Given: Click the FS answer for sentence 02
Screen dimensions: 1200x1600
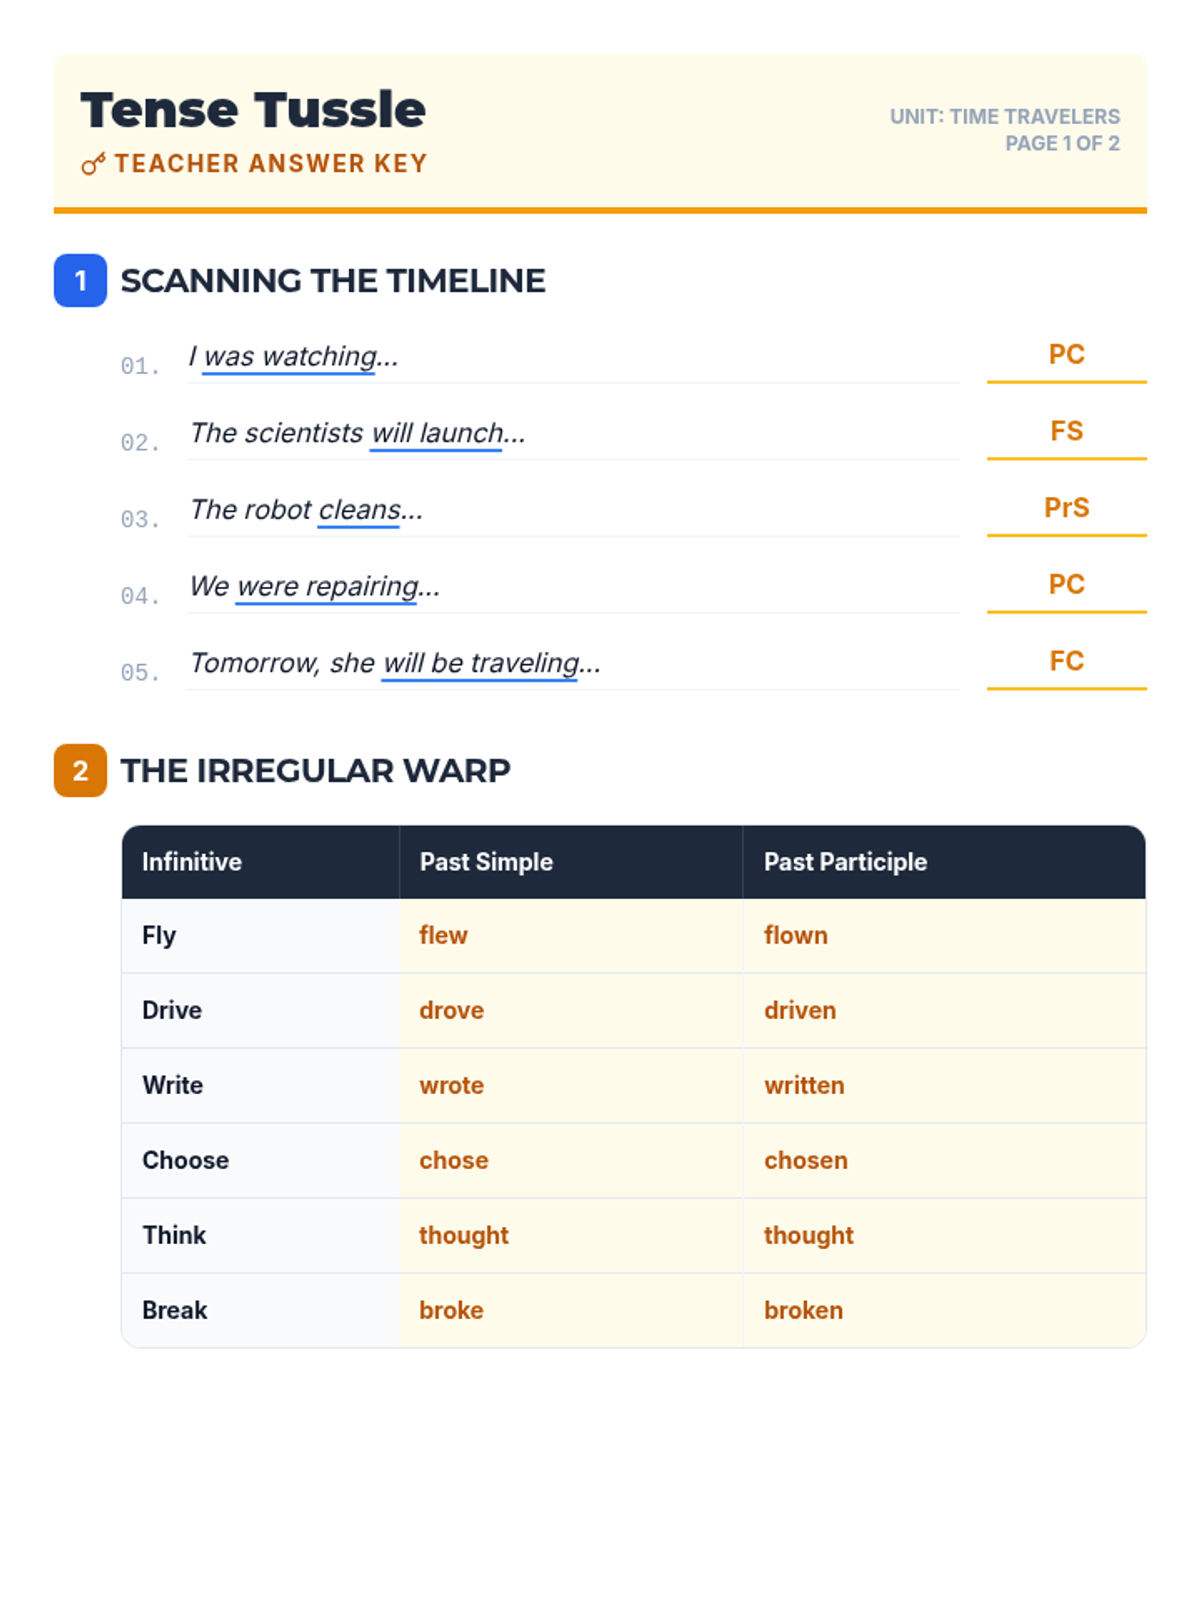Looking at the screenshot, I should pyautogui.click(x=1066, y=431).
